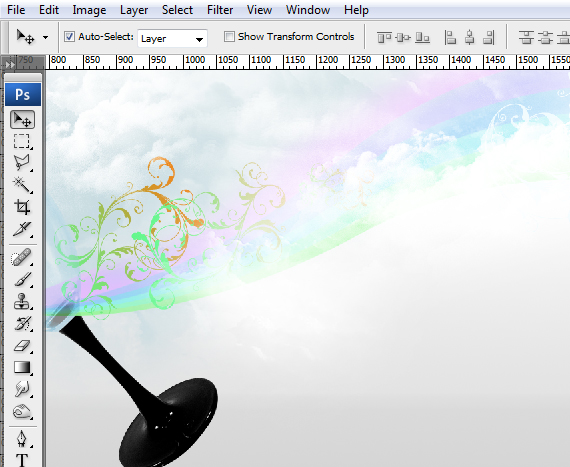Pick the Eraser tool
The image size is (570, 467).
[22, 346]
